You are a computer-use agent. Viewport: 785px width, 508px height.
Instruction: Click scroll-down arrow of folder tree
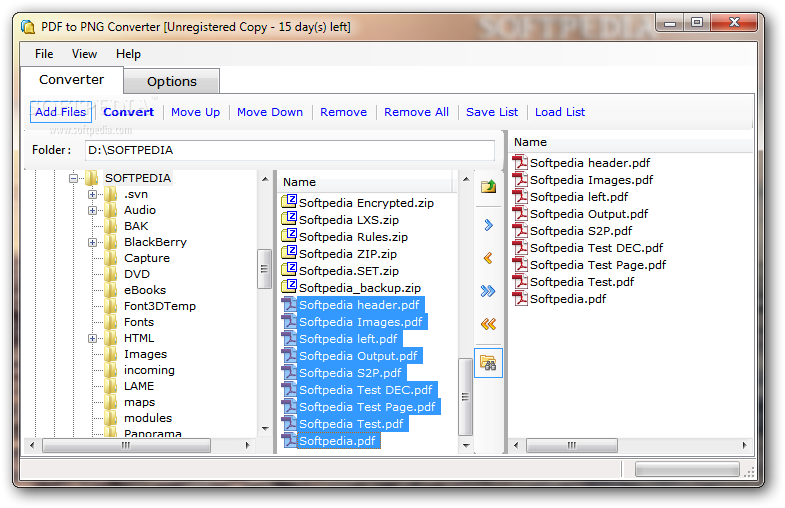point(265,428)
